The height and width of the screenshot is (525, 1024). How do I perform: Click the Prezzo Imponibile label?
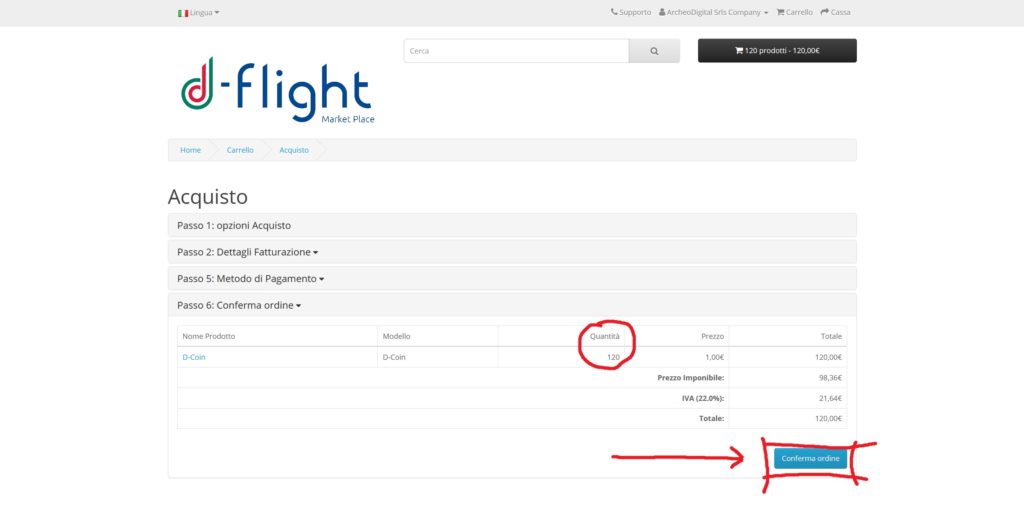(x=691, y=377)
